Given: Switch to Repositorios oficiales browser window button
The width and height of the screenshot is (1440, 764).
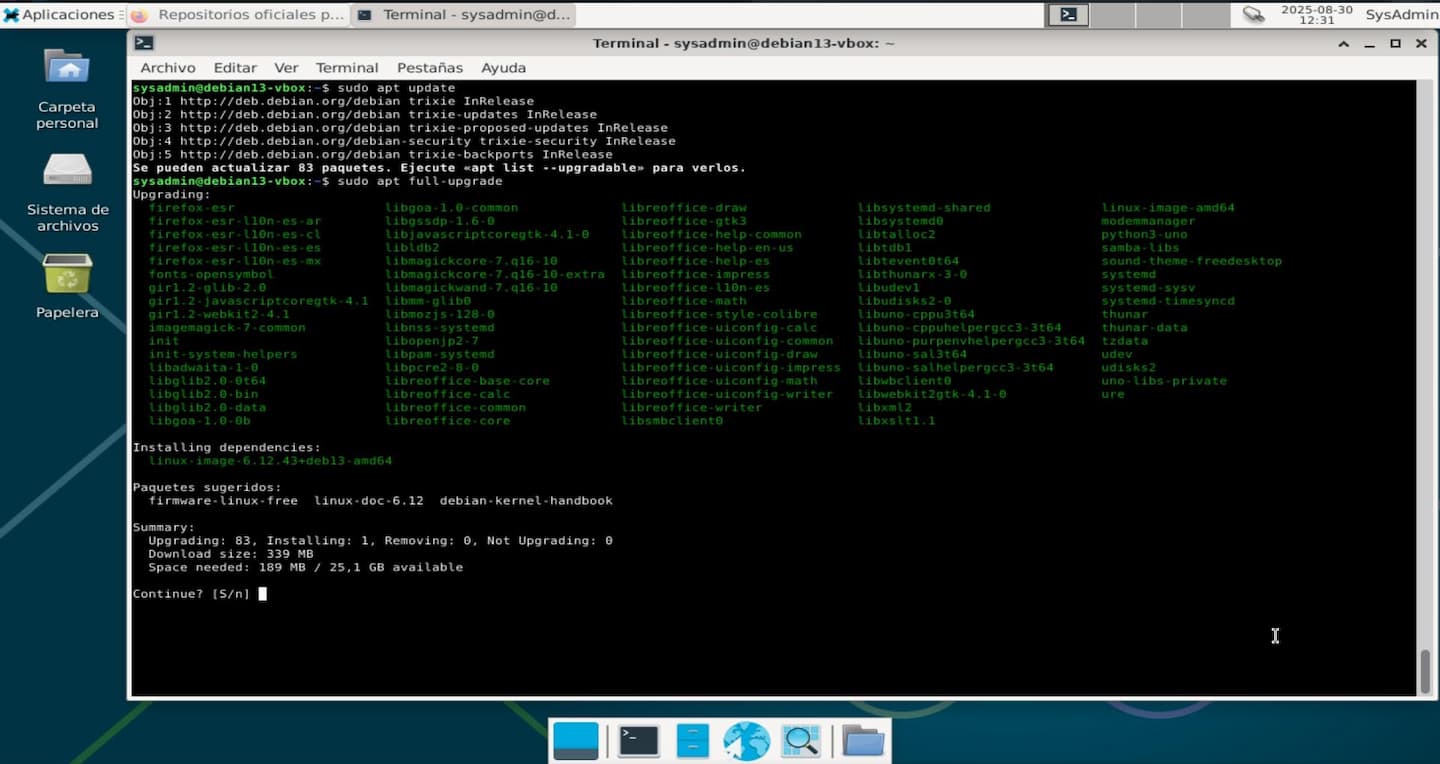Looking at the screenshot, I should coord(238,15).
